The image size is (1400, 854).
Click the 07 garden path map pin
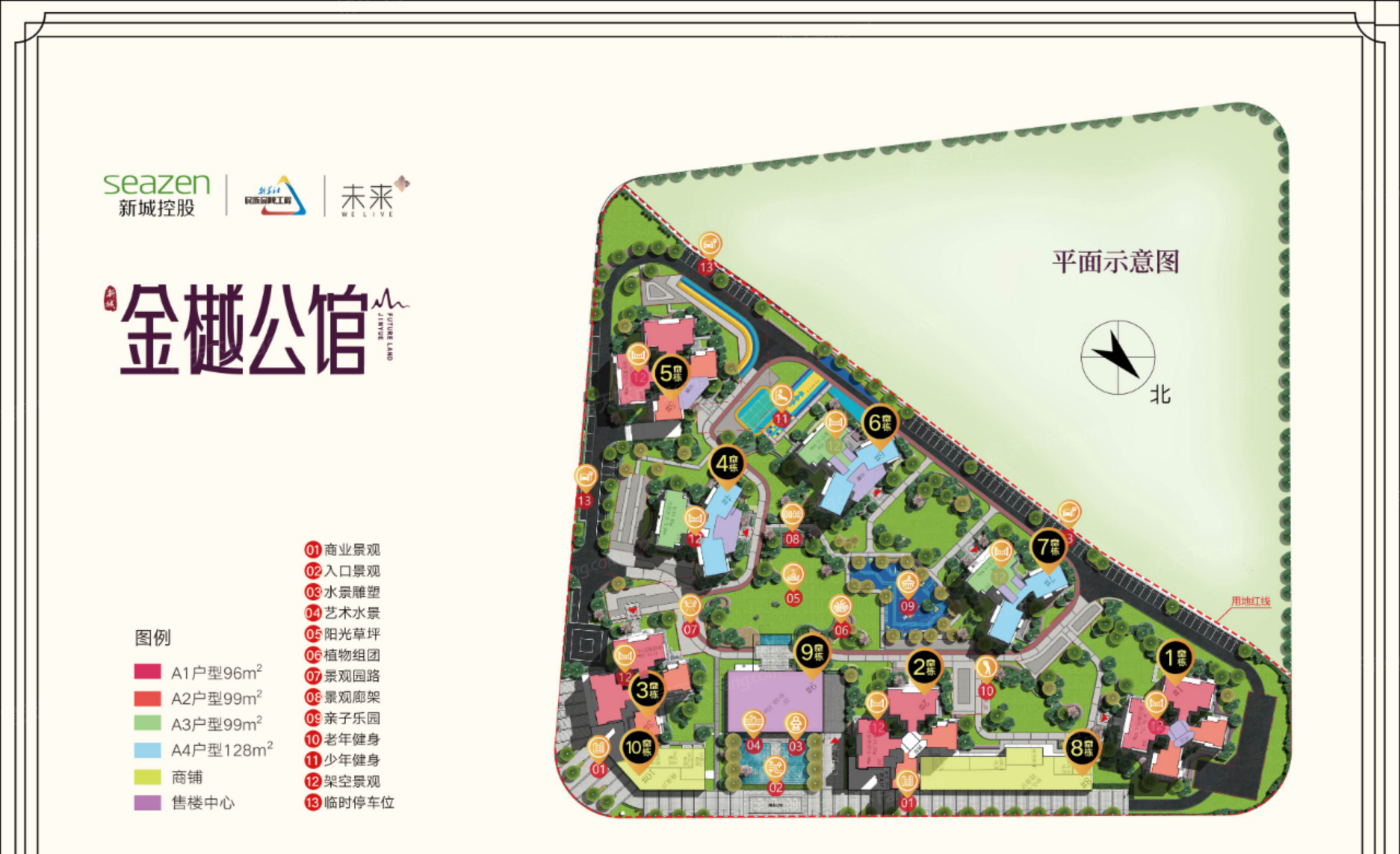coord(691,617)
